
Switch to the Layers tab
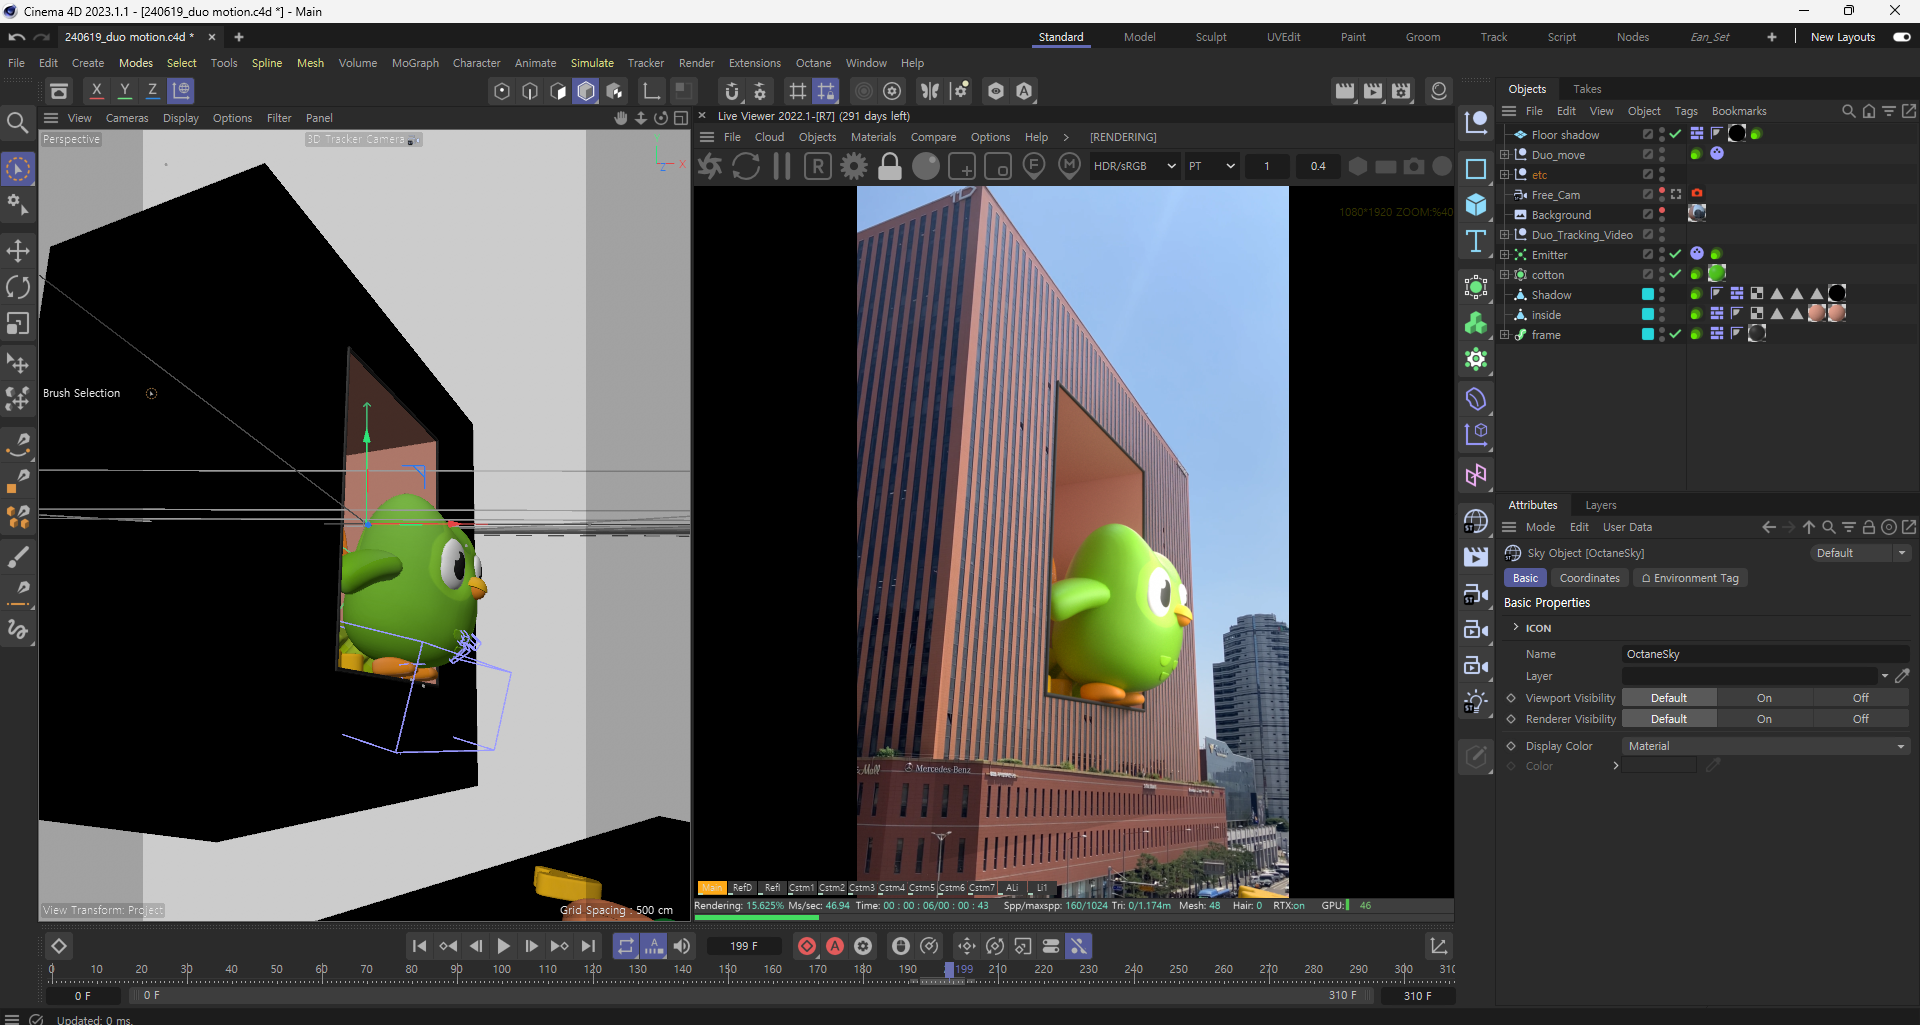pyautogui.click(x=1600, y=505)
